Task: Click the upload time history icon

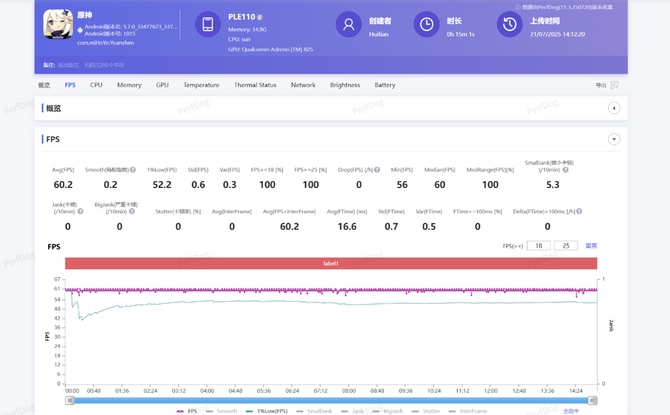Action: 509,25
